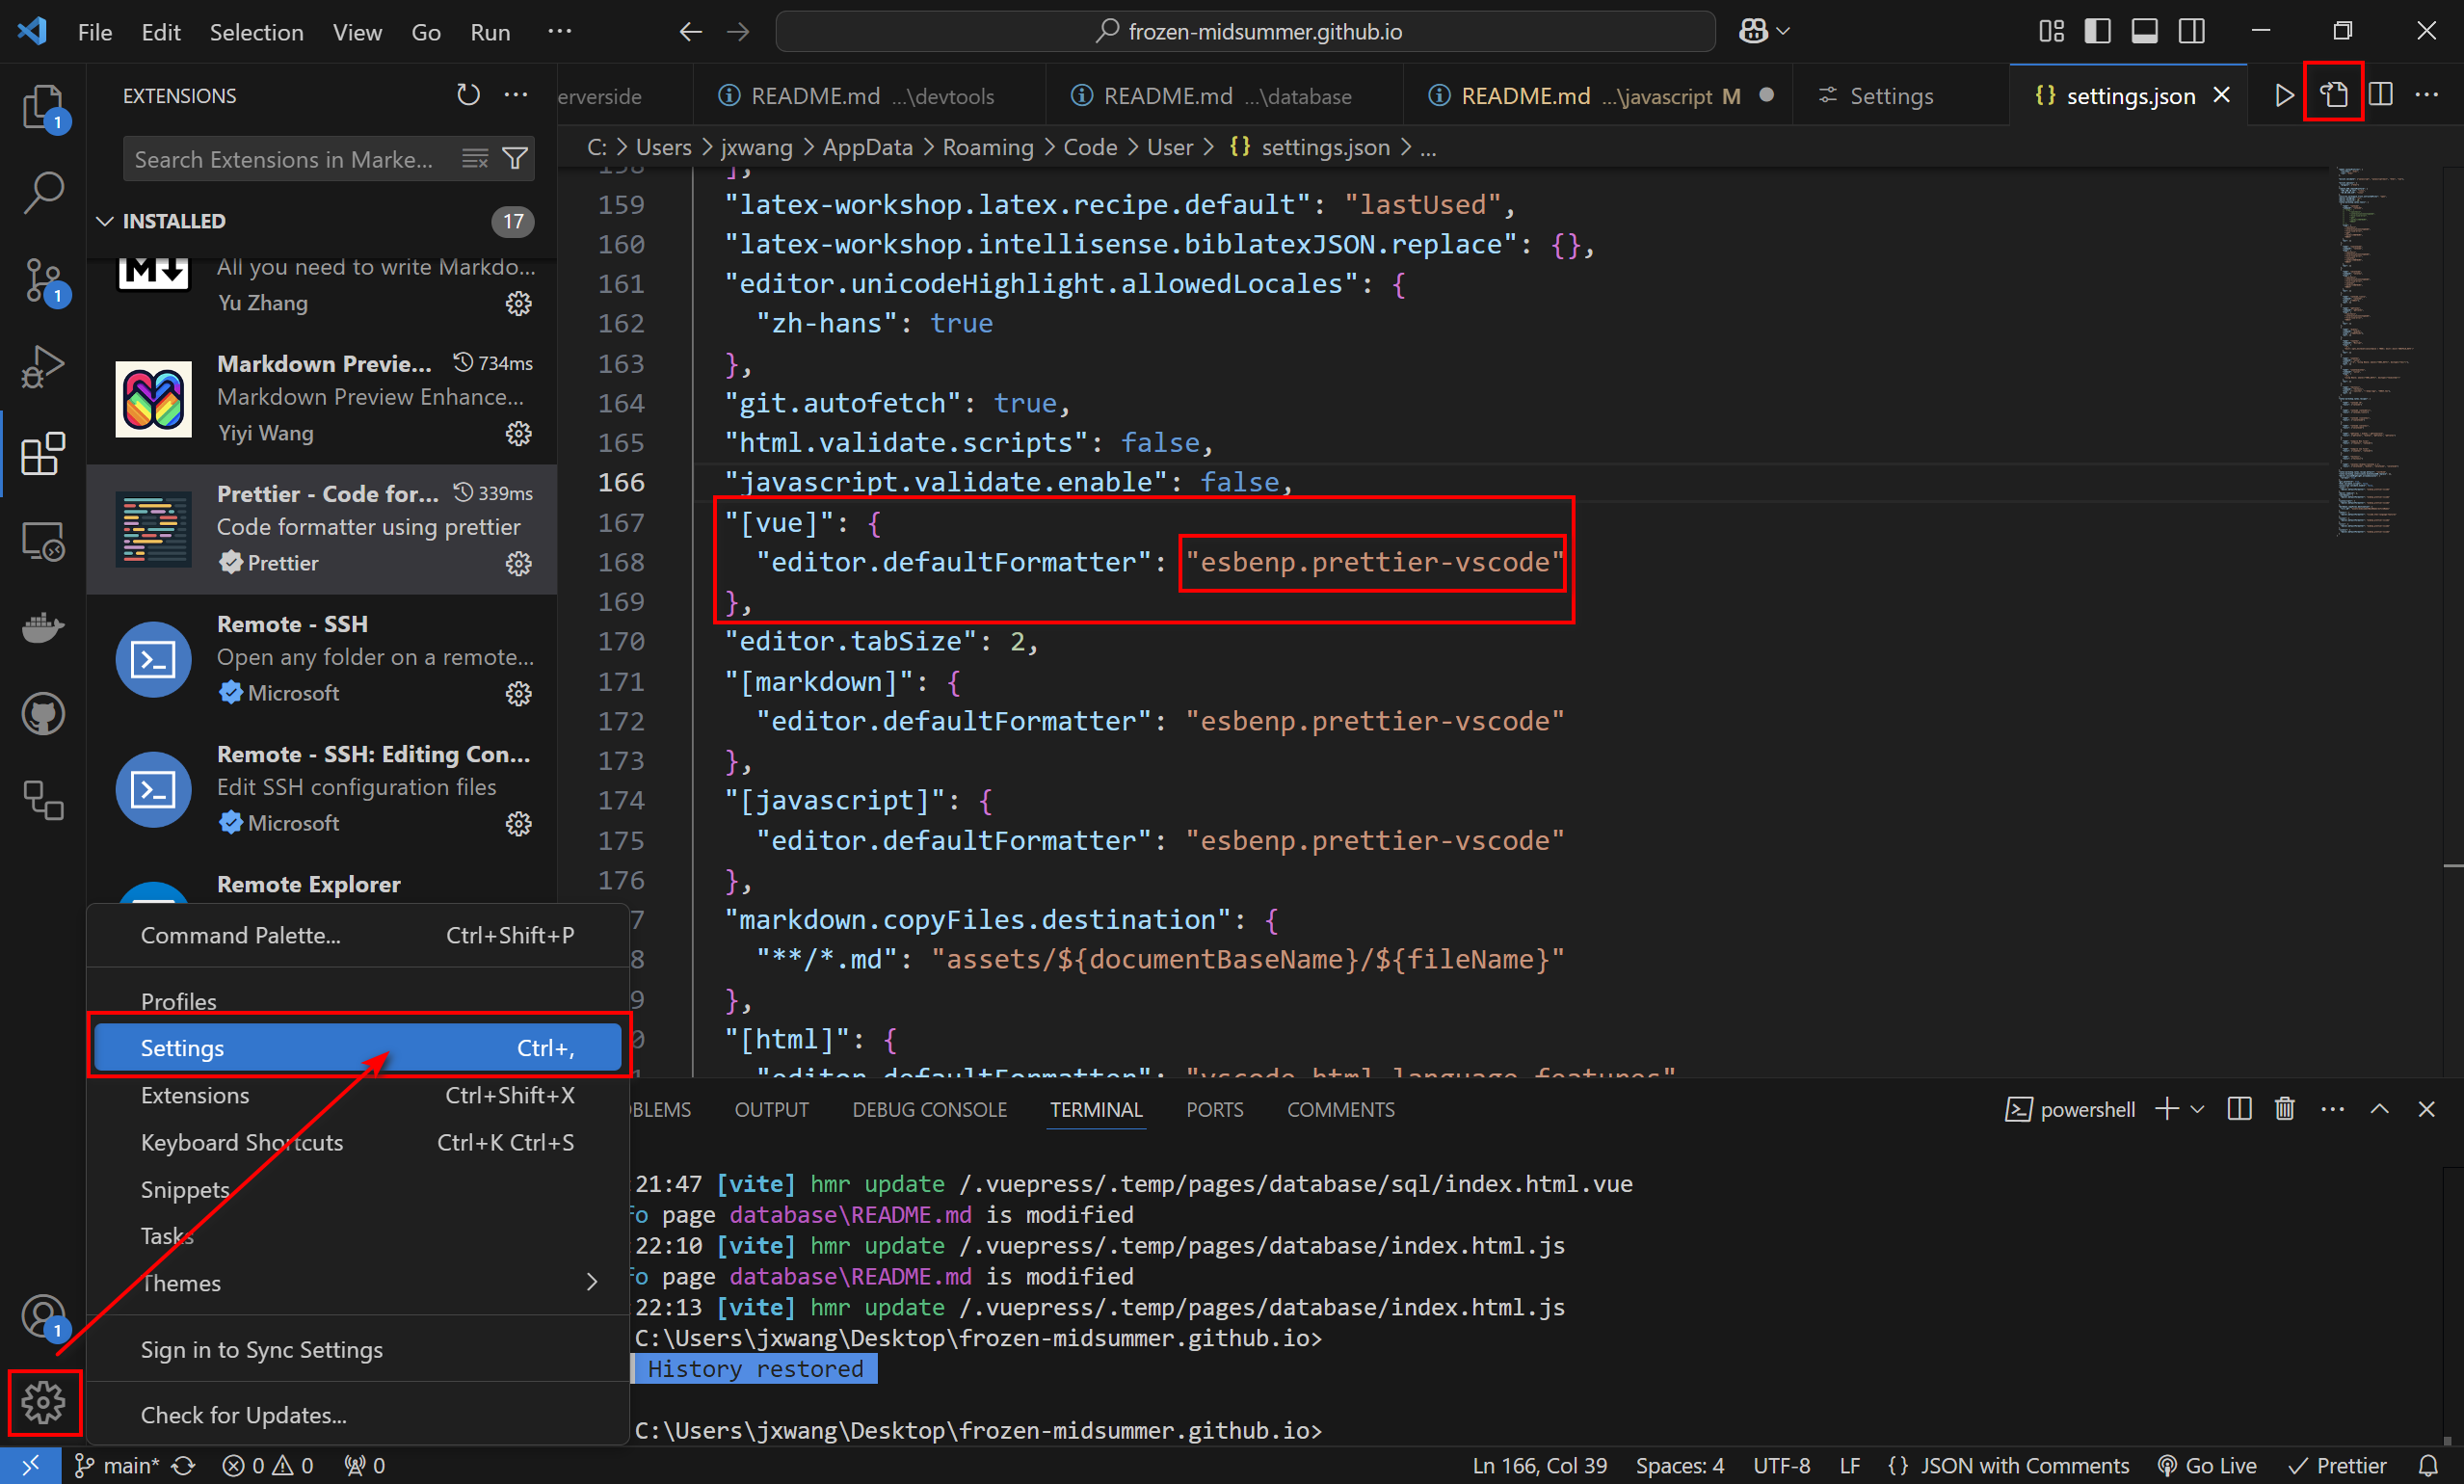The width and height of the screenshot is (2464, 1484).
Task: Open the Source Control view
Action: pyautogui.click(x=43, y=281)
